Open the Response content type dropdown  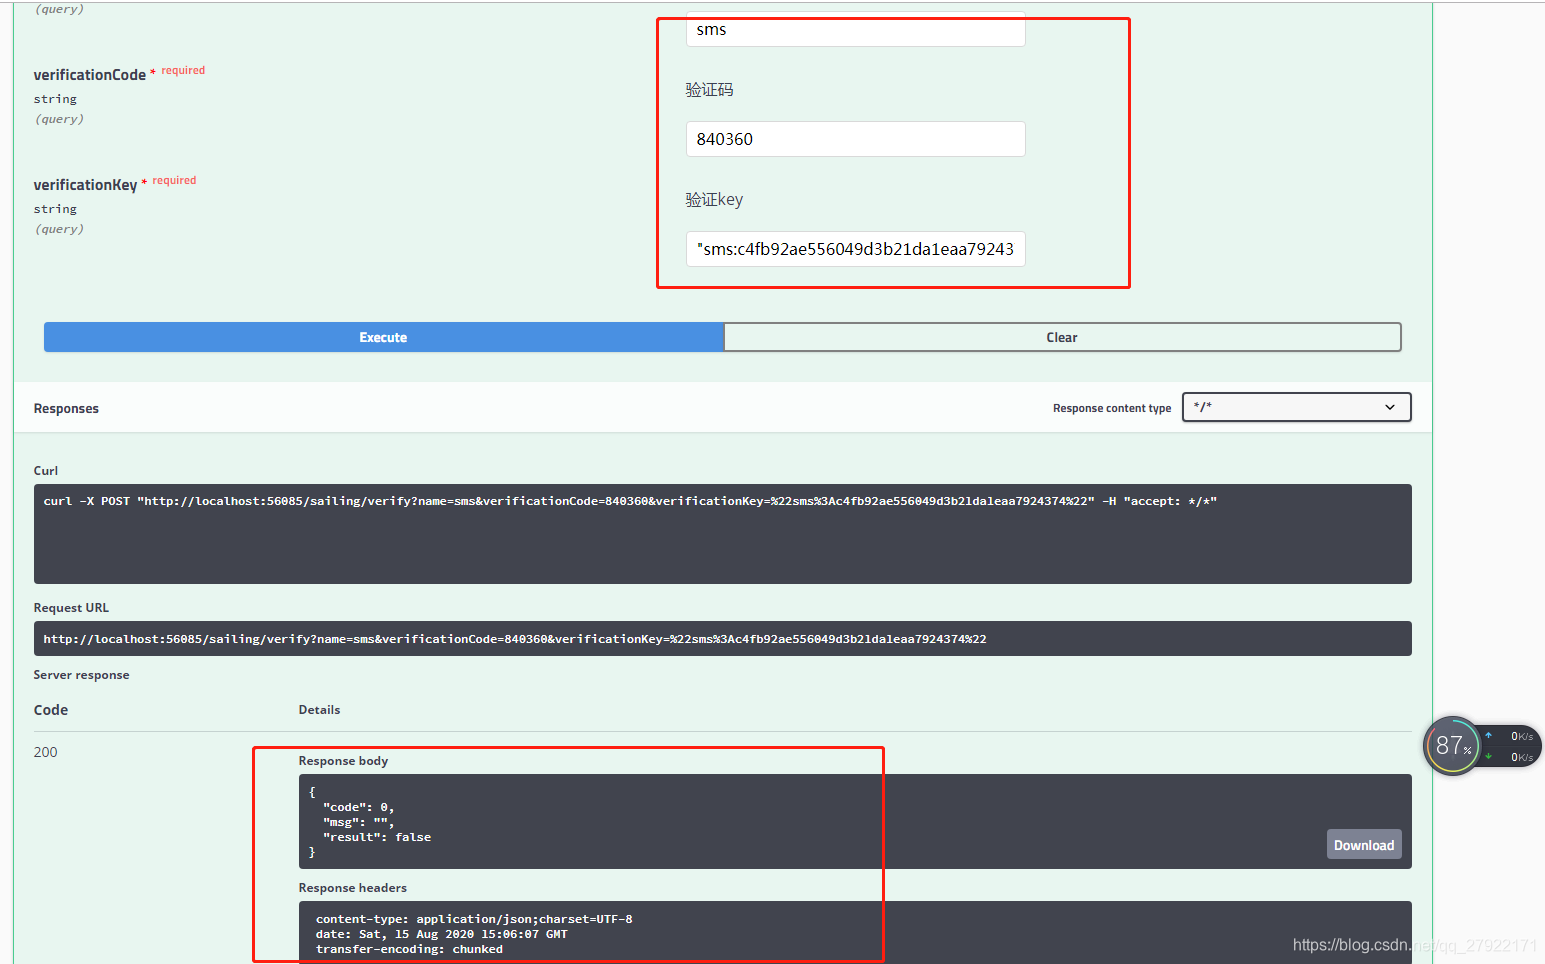1296,407
